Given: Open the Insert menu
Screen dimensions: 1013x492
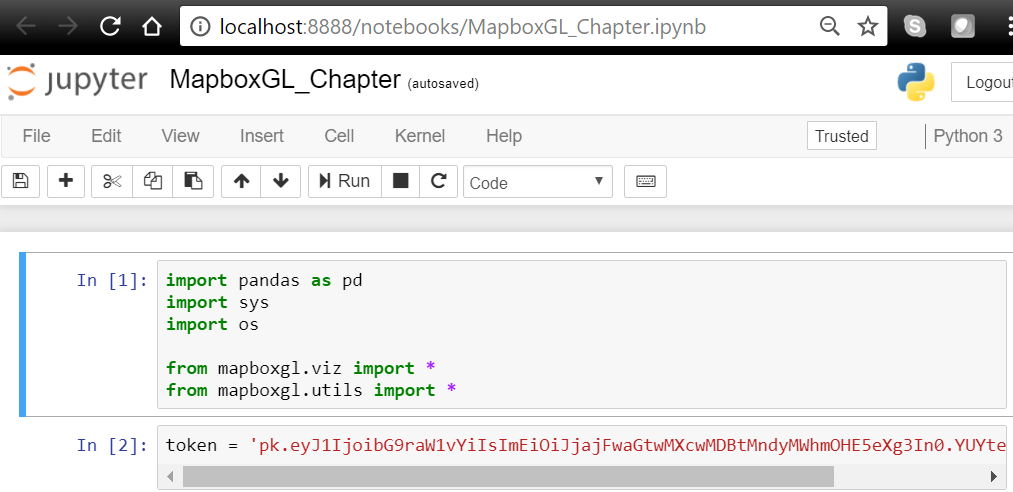Looking at the screenshot, I should pyautogui.click(x=262, y=136).
